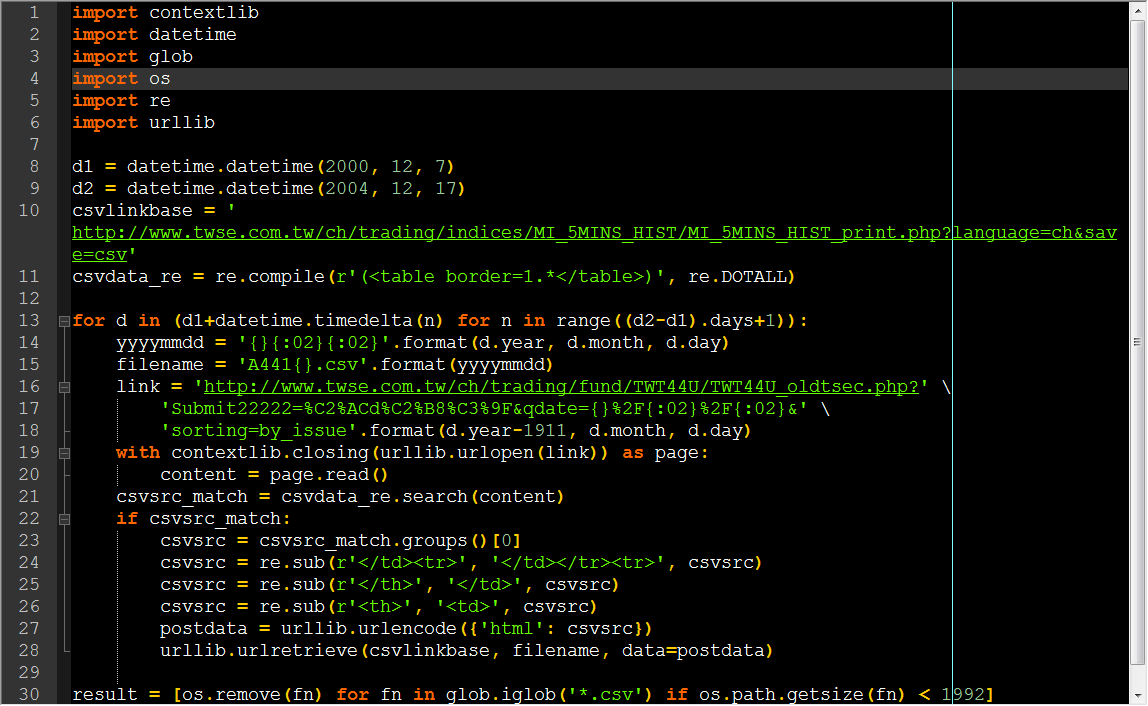Collapse the with block fold marker at line 19
This screenshot has width=1148, height=706.
[x=64, y=453]
